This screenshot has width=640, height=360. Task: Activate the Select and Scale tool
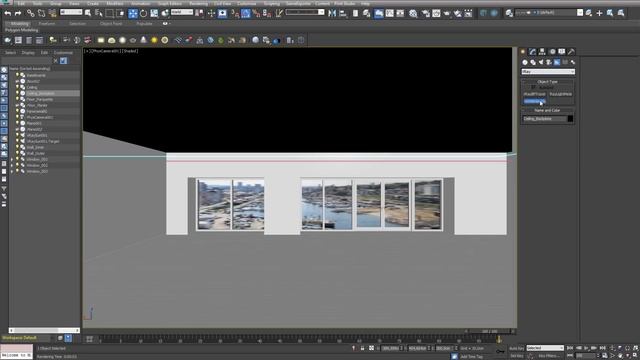[x=154, y=13]
